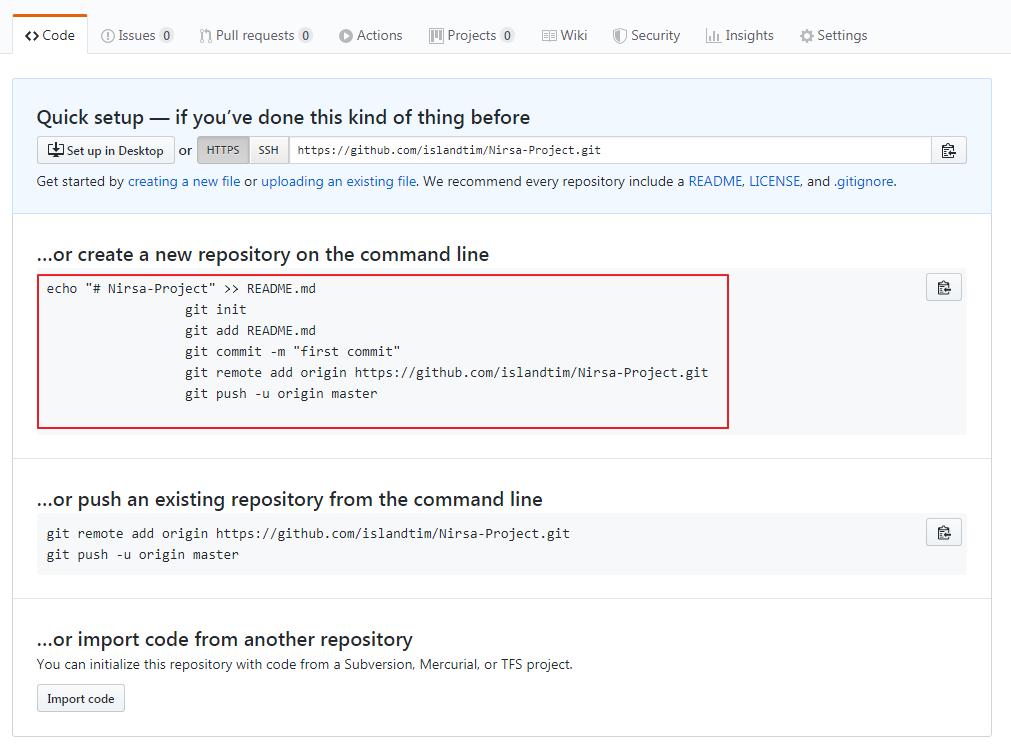Open the Issues tab

click(137, 35)
